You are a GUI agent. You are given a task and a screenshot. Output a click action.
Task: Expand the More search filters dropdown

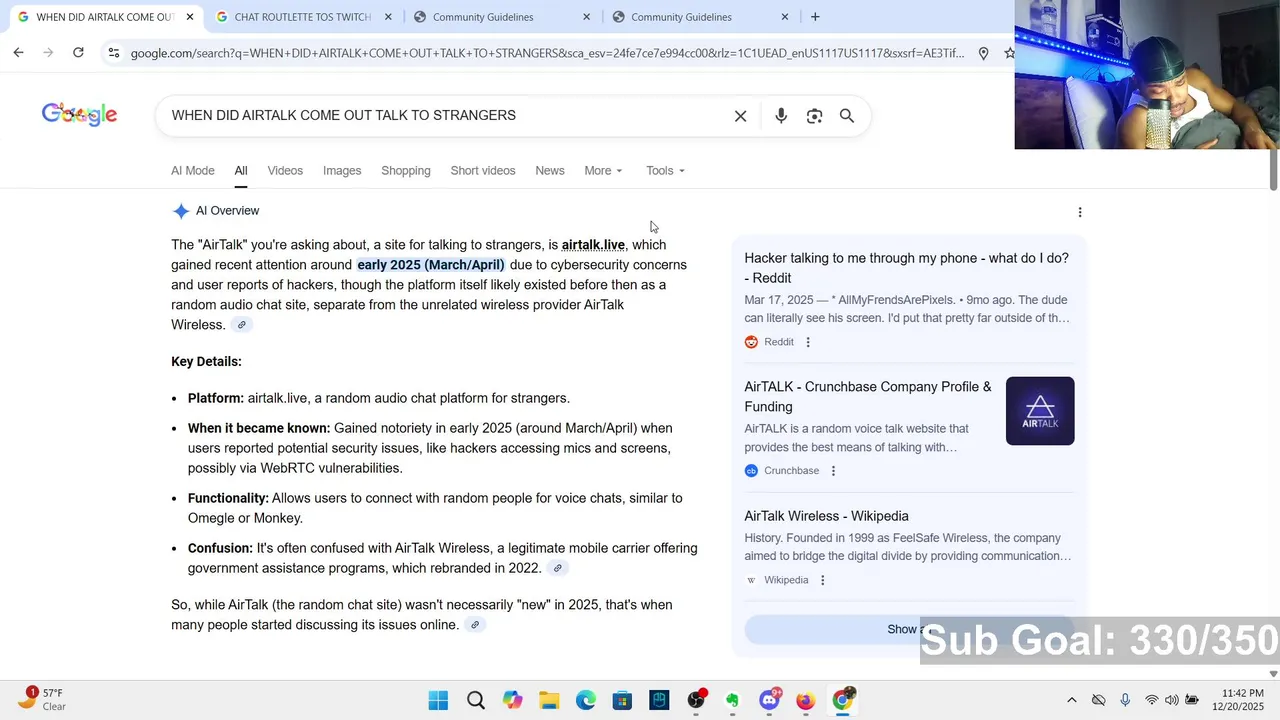pos(603,171)
